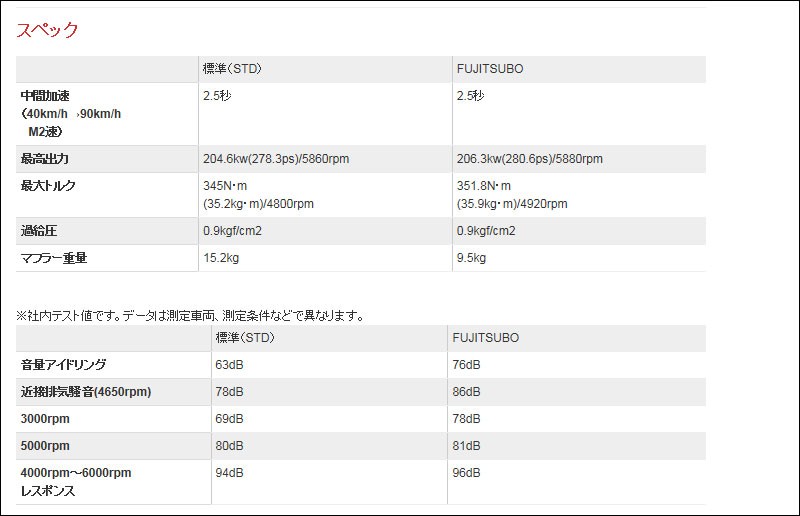Select the 80dB value
Viewport: 800px width, 516px height.
click(229, 446)
